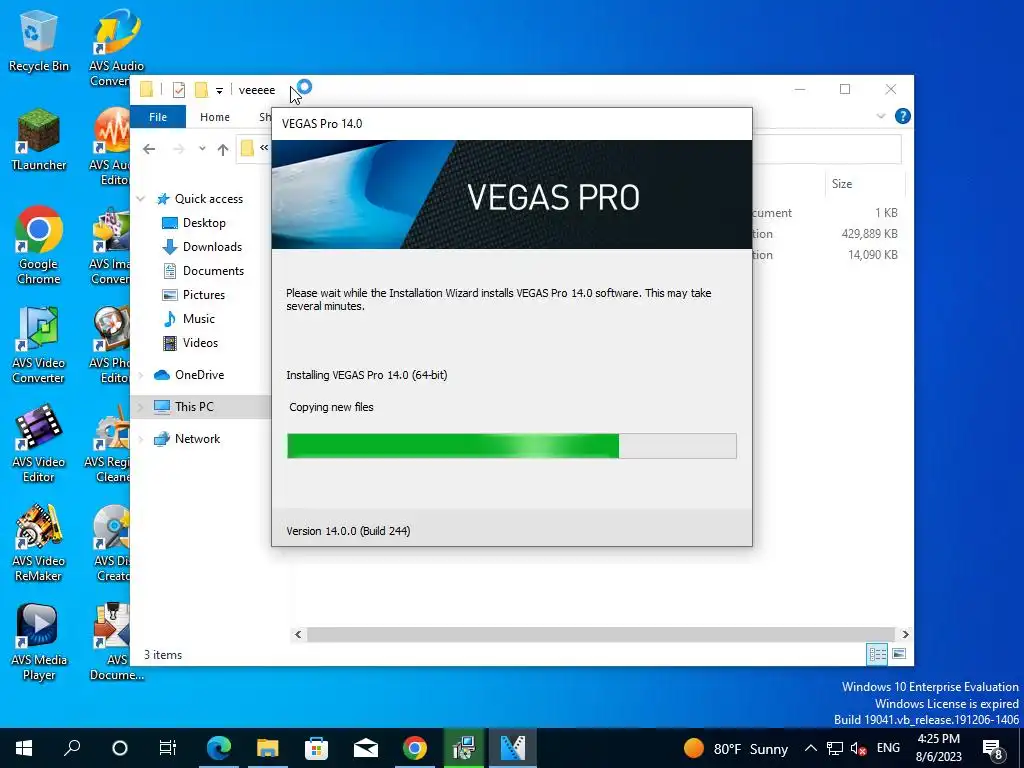Screen dimensions: 1024x768
Task: Go back in Explorer
Action: pos(149,149)
